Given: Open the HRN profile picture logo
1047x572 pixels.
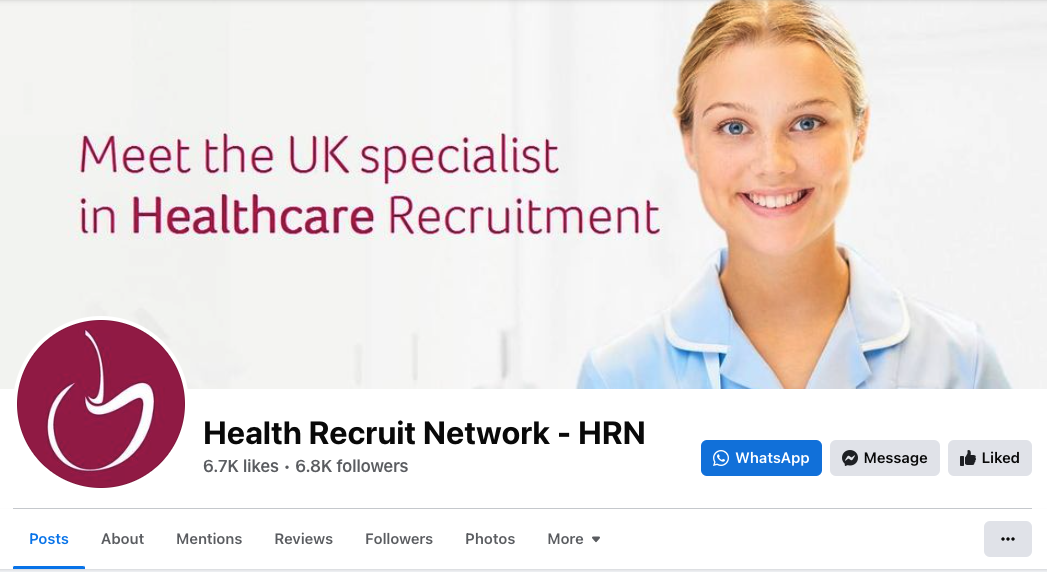Looking at the screenshot, I should pyautogui.click(x=101, y=404).
